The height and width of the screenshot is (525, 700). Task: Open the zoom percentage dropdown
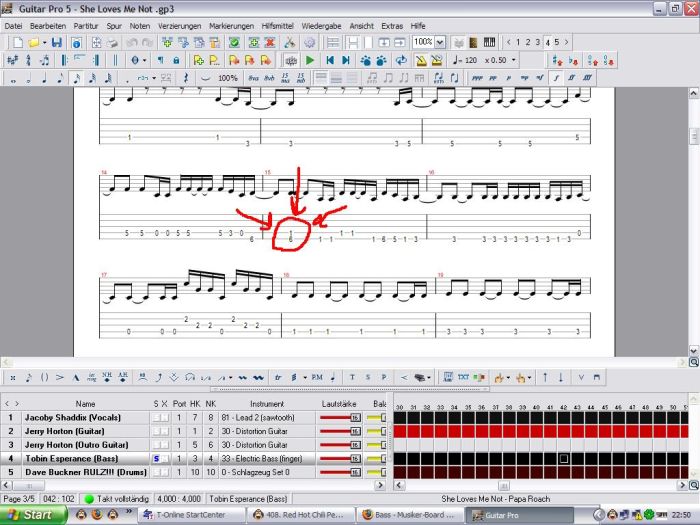pyautogui.click(x=440, y=42)
